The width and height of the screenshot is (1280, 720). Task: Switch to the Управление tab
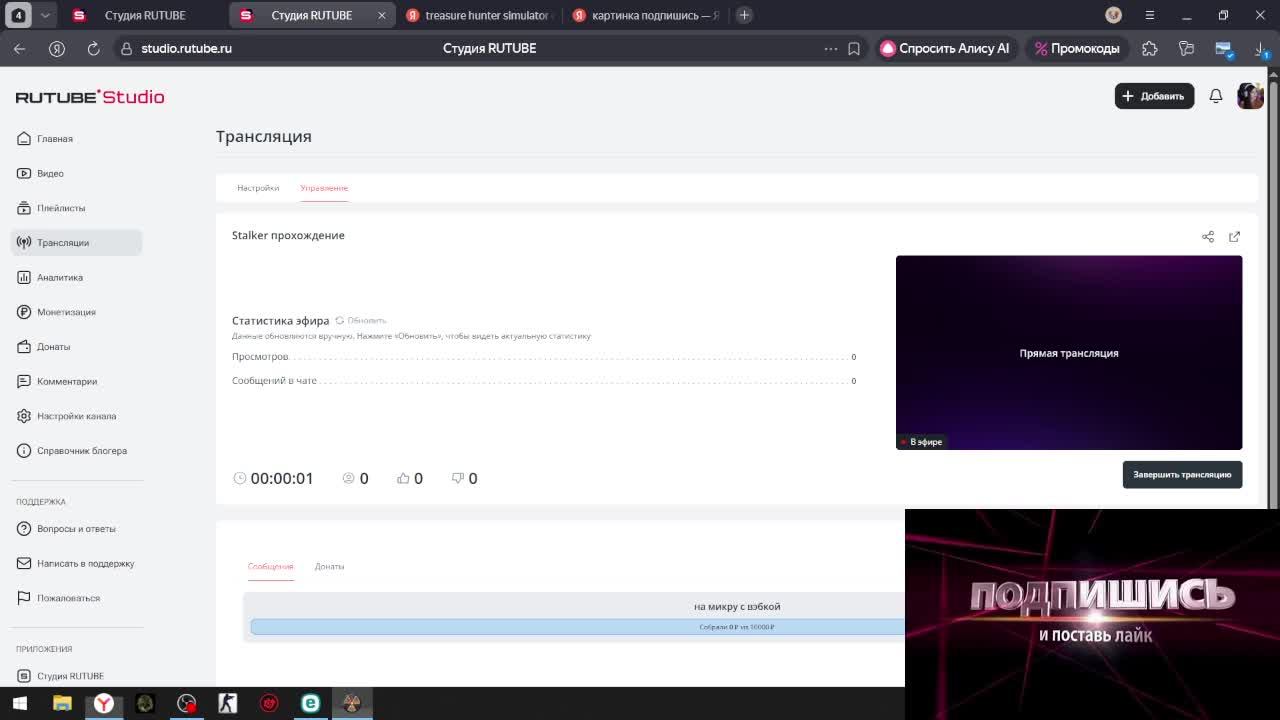[324, 188]
